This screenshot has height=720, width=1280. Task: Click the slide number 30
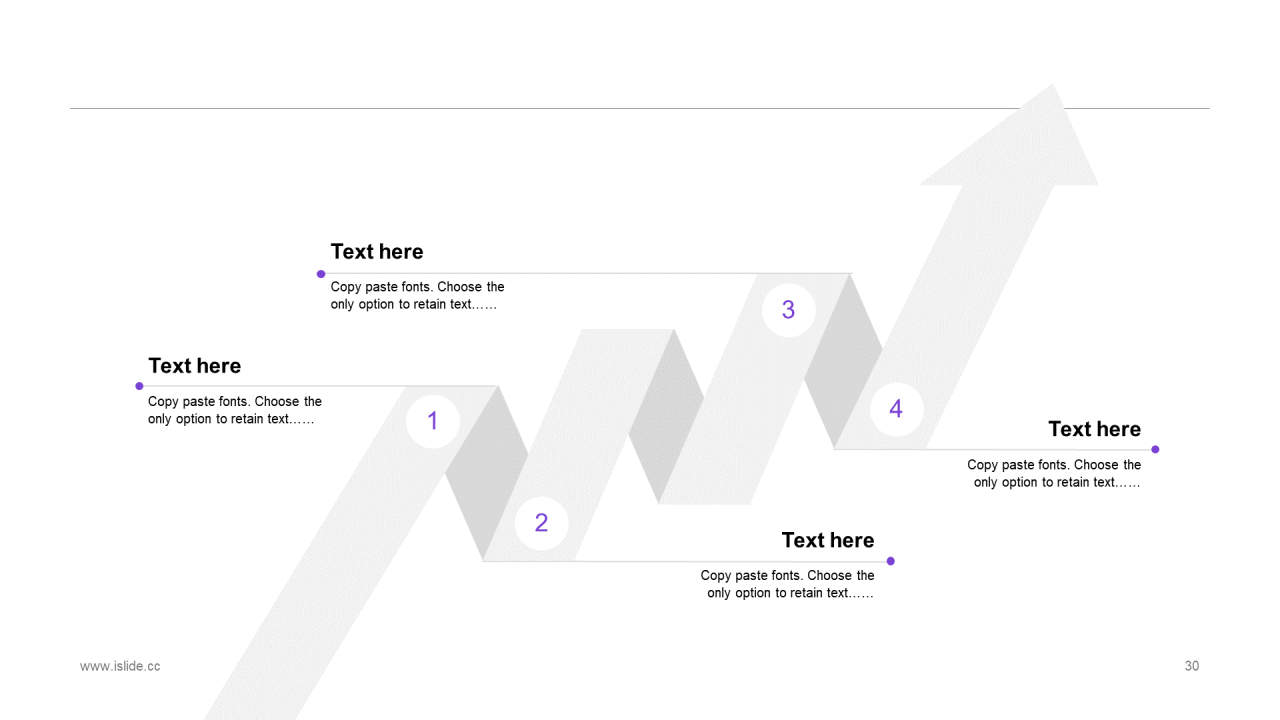(x=1192, y=666)
